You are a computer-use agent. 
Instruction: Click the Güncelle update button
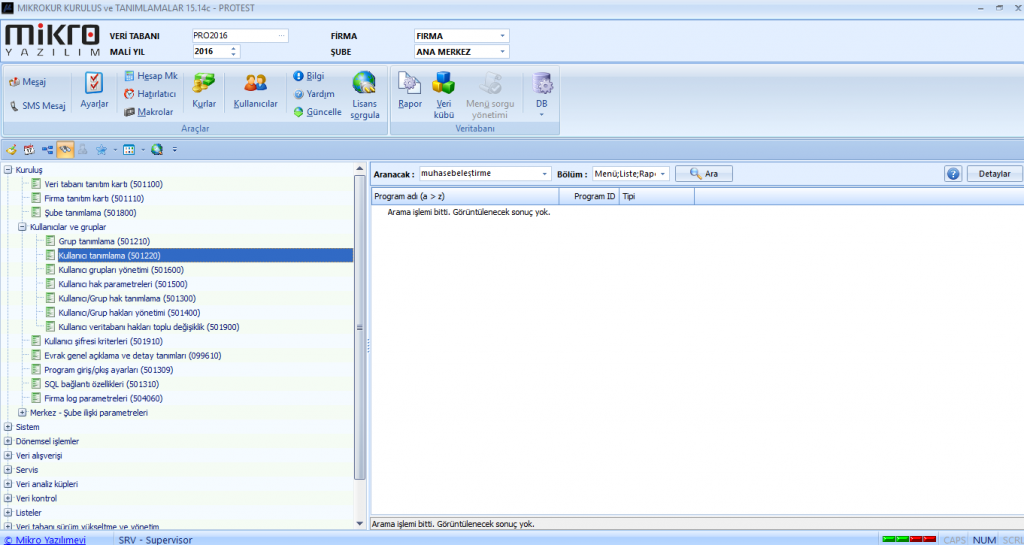[x=318, y=112]
